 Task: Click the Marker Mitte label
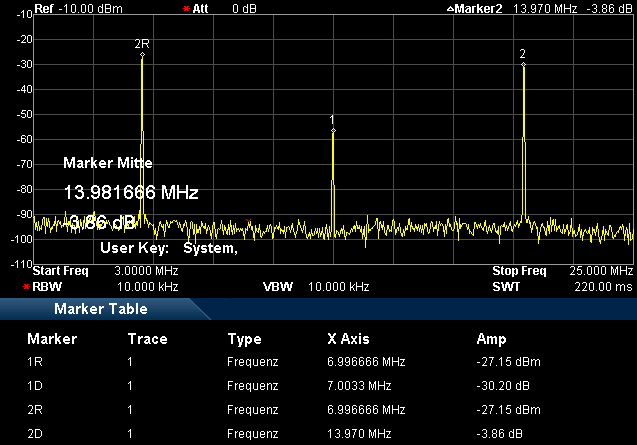point(108,162)
